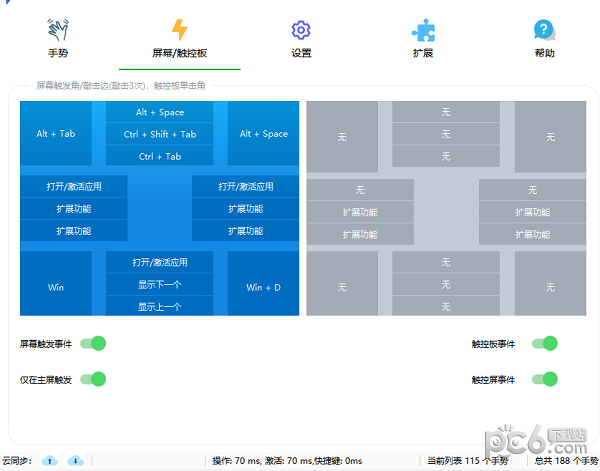This screenshot has height=471, width=600.
Task: Disable the 仅在主屏触发 switch
Action: [93, 379]
